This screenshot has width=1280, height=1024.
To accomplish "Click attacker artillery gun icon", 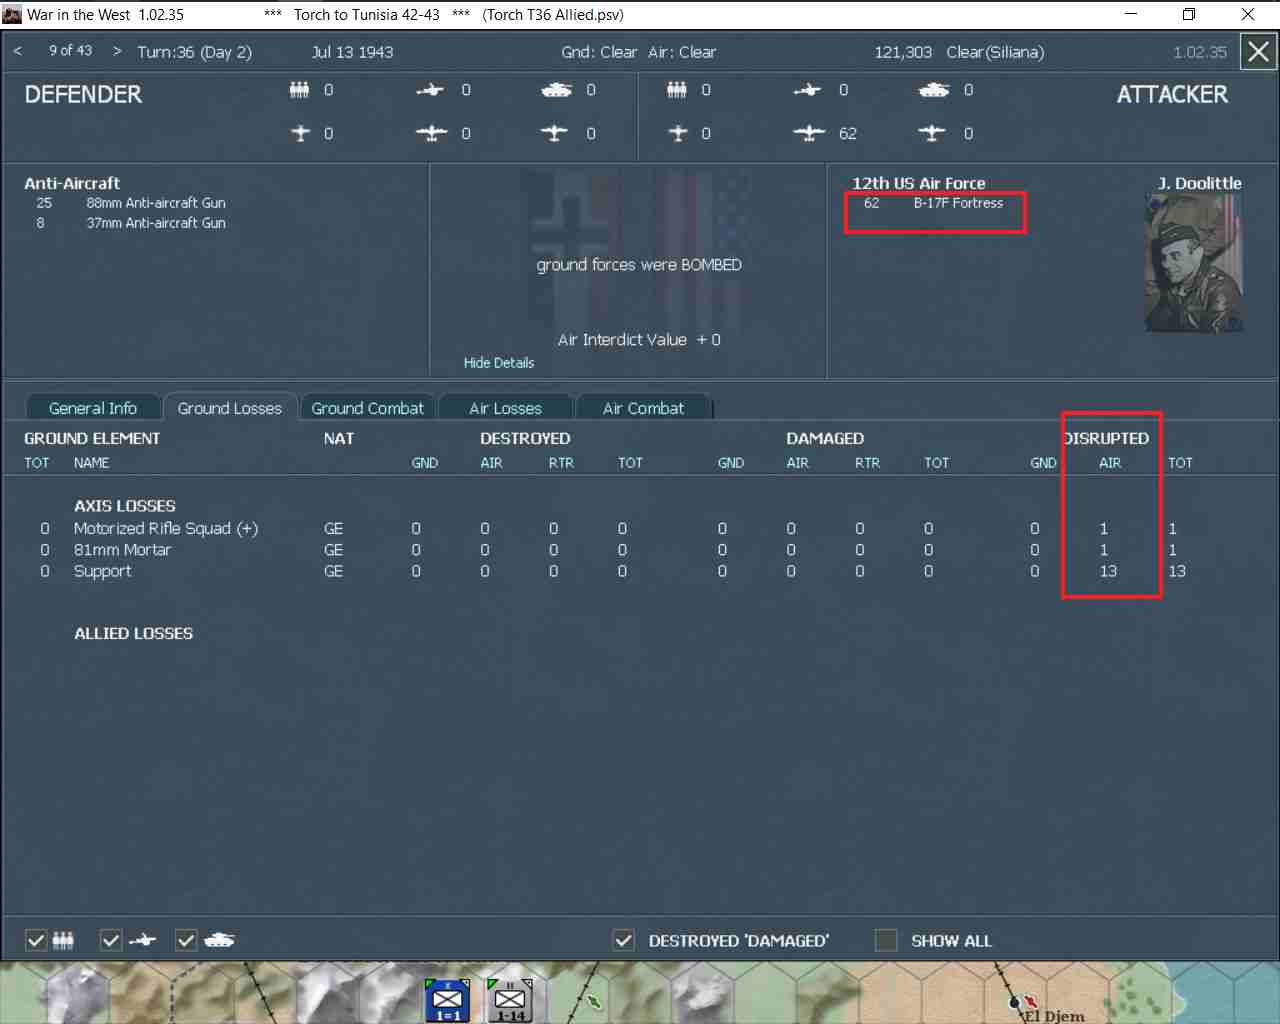I will (x=807, y=90).
